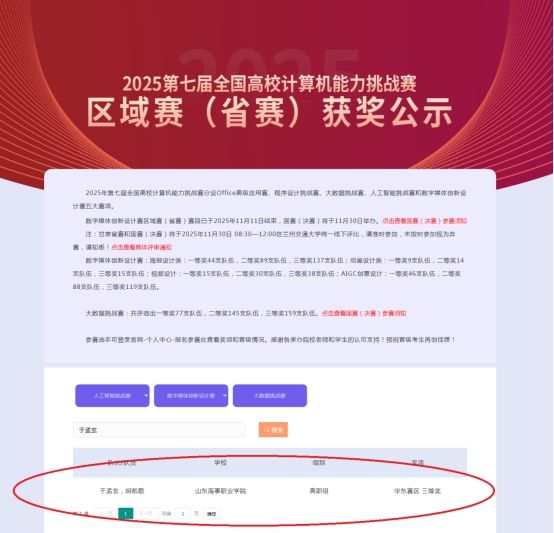Click the page number jump input box
This screenshot has width=554, height=533.
(183, 514)
